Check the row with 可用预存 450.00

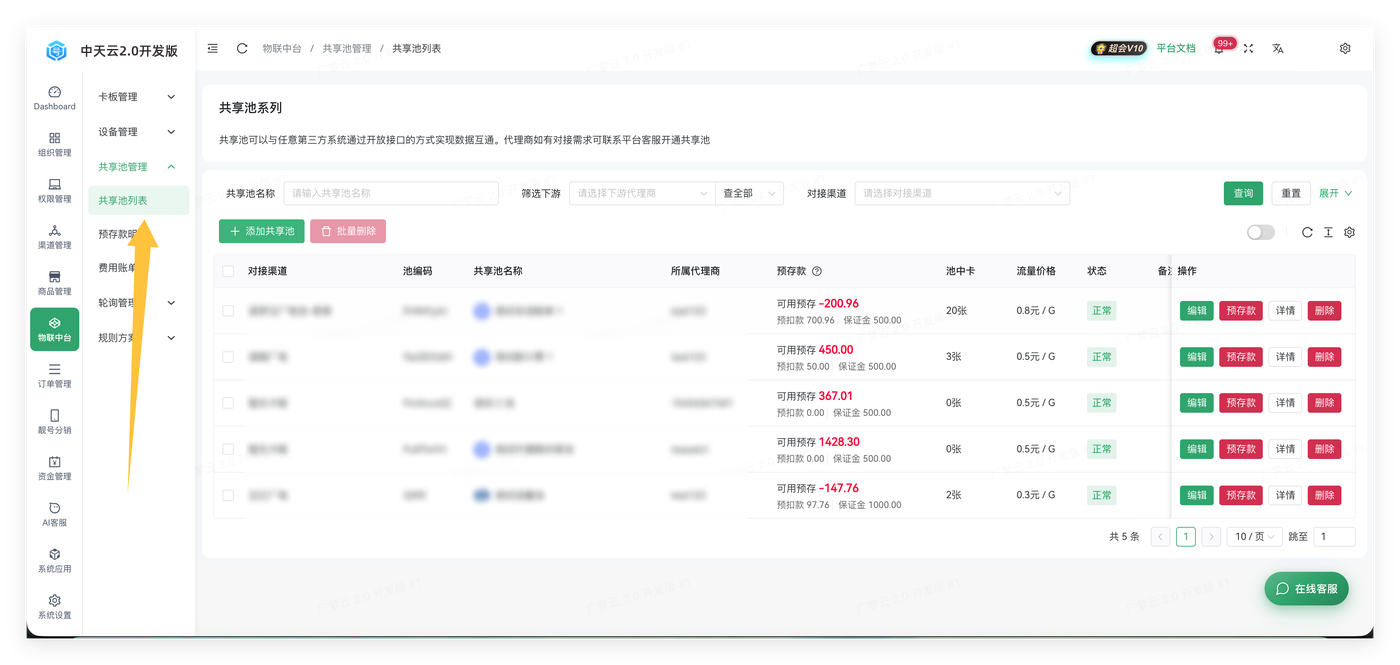(x=228, y=357)
